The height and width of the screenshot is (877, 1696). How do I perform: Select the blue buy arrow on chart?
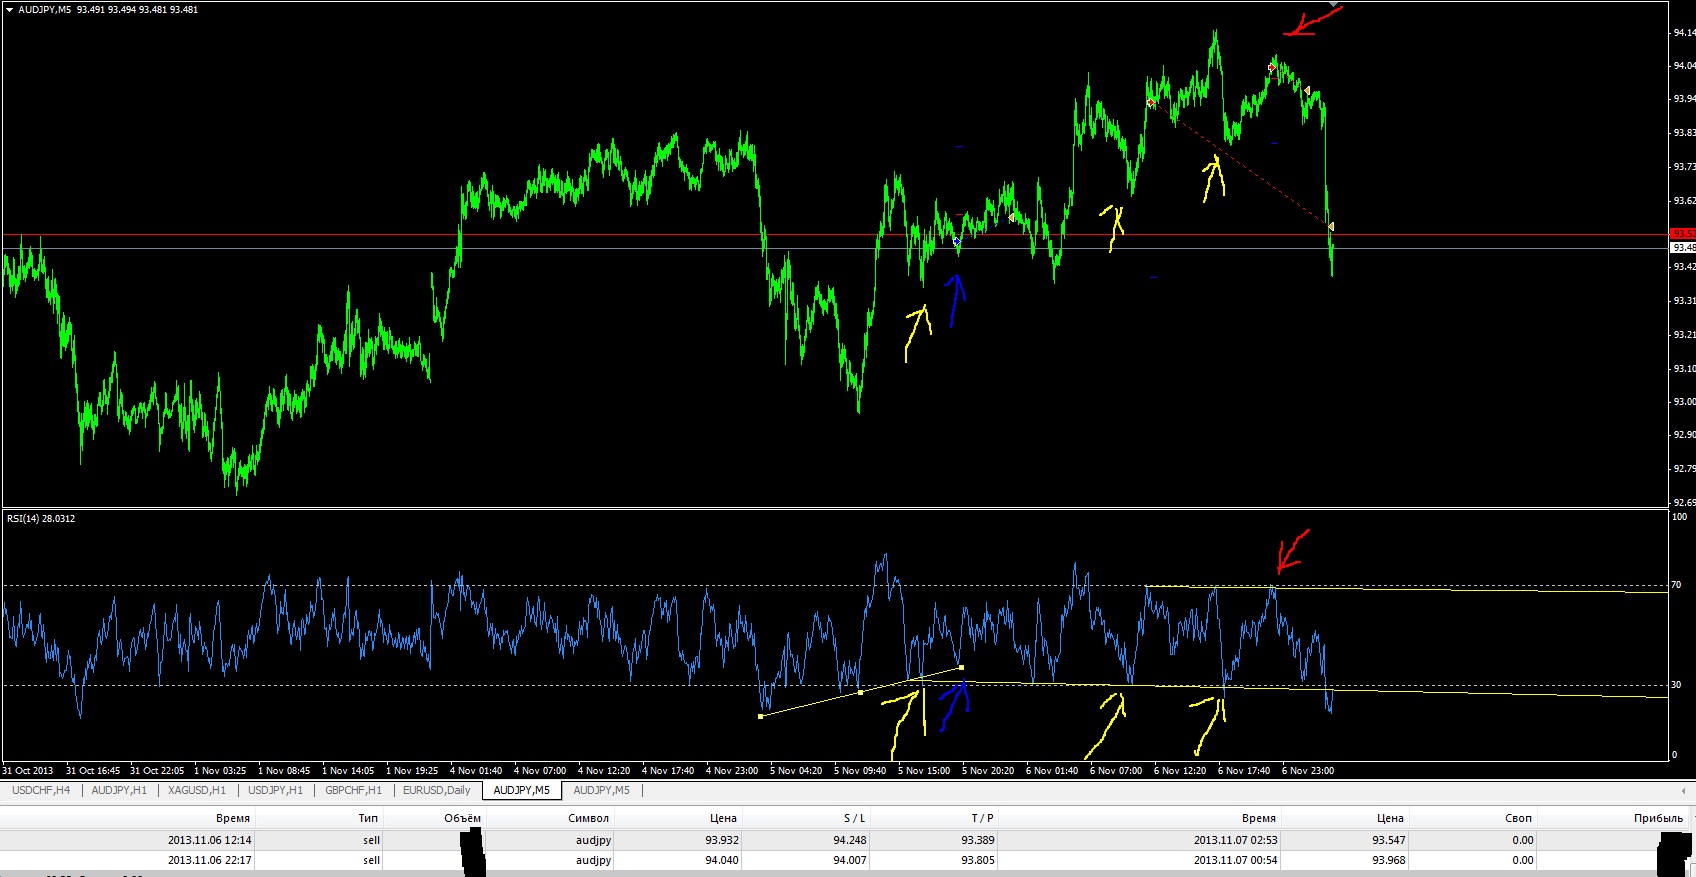[957, 241]
